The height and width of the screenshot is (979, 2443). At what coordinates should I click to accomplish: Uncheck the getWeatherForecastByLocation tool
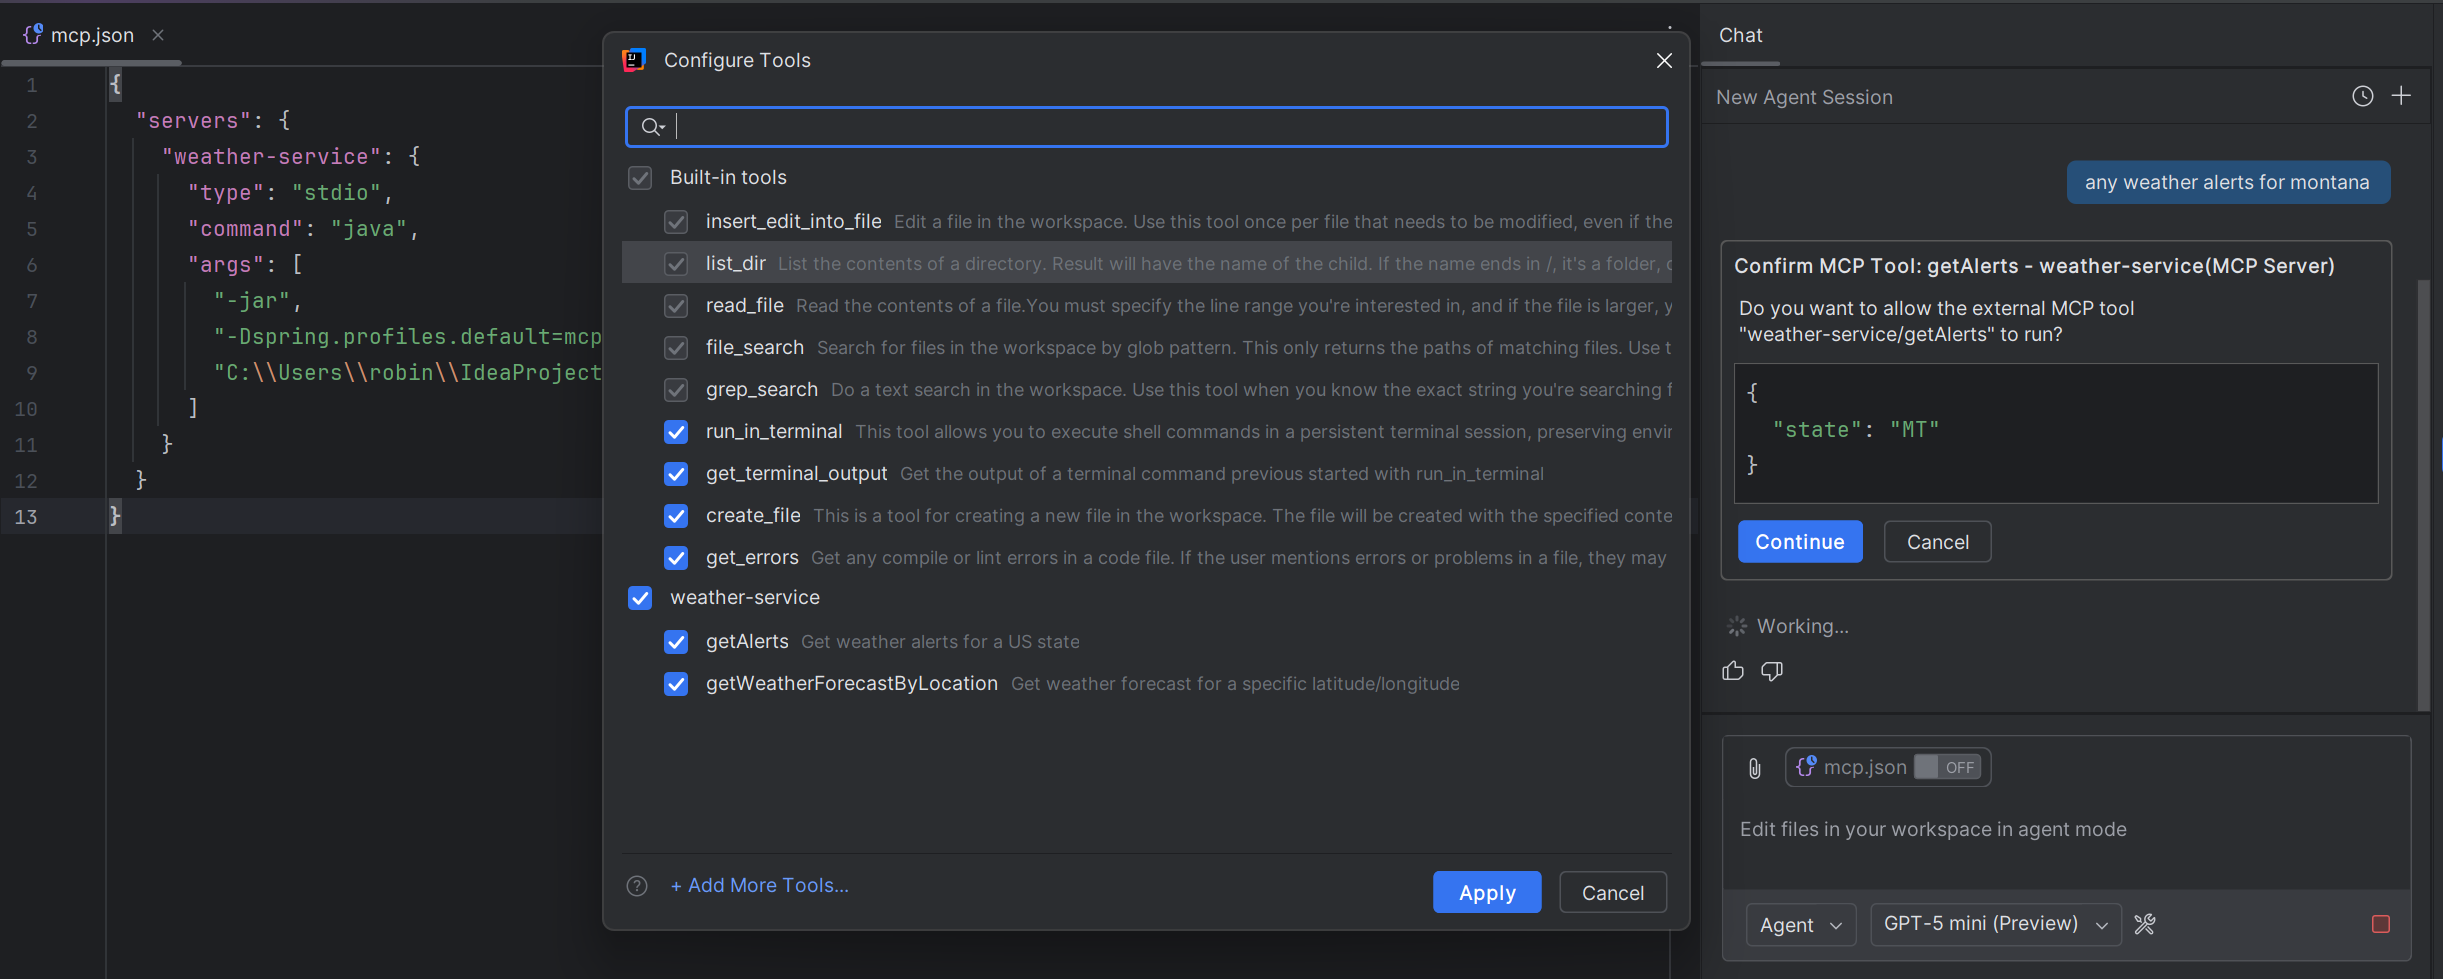point(676,684)
